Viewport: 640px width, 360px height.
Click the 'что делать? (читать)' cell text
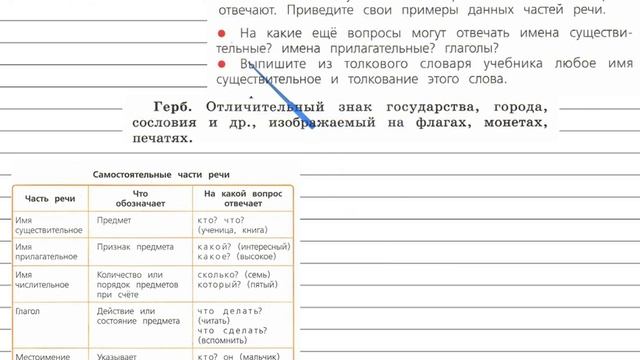pos(230,316)
